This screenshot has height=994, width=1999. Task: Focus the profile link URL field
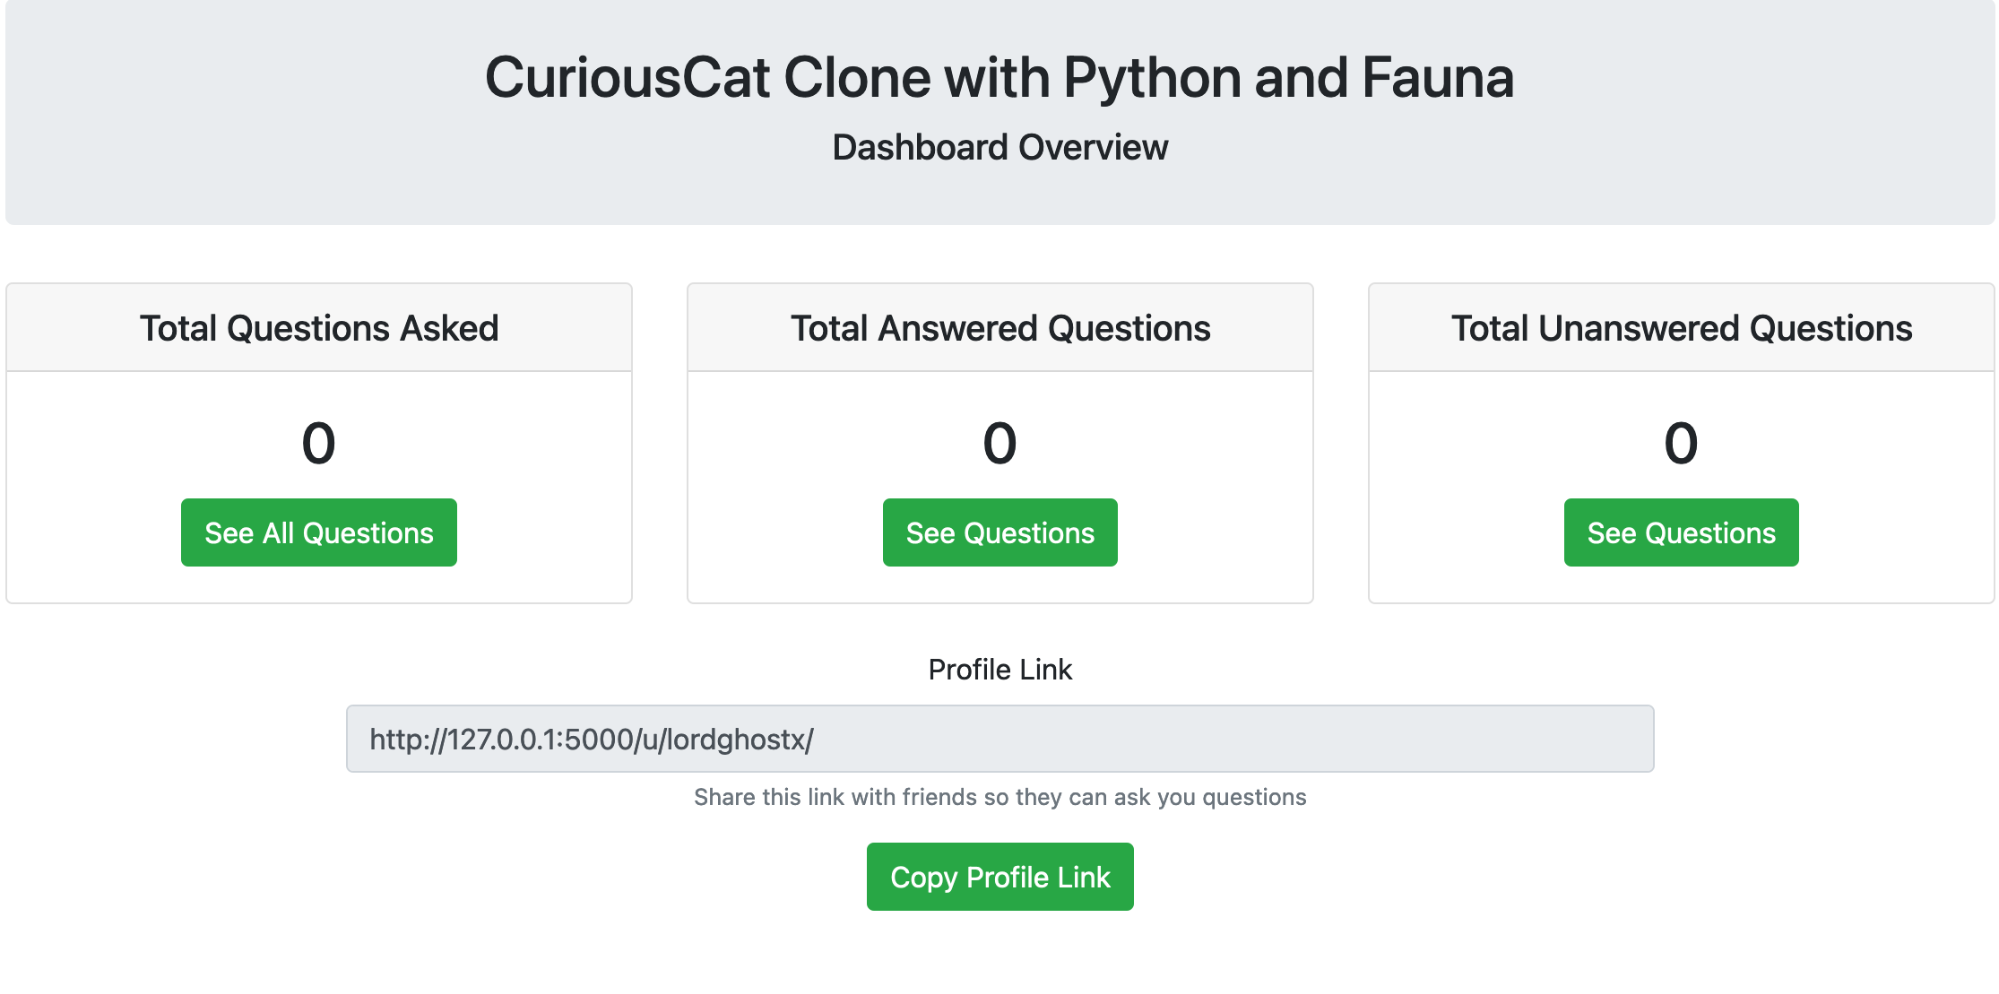(999, 739)
